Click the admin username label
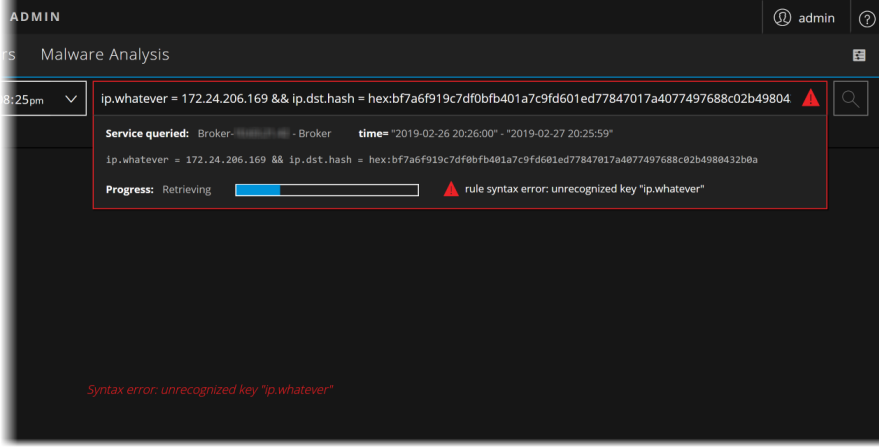879x447 pixels. [816, 19]
